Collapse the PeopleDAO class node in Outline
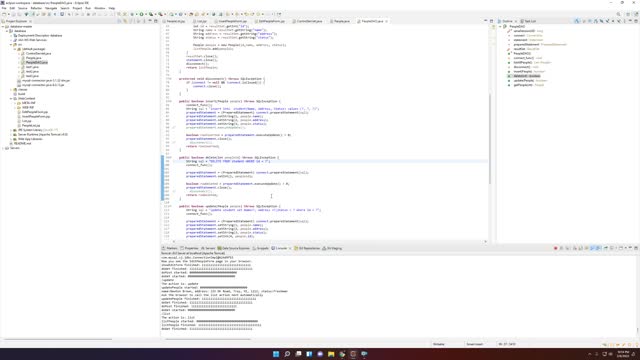The image size is (640, 360). point(500,27)
